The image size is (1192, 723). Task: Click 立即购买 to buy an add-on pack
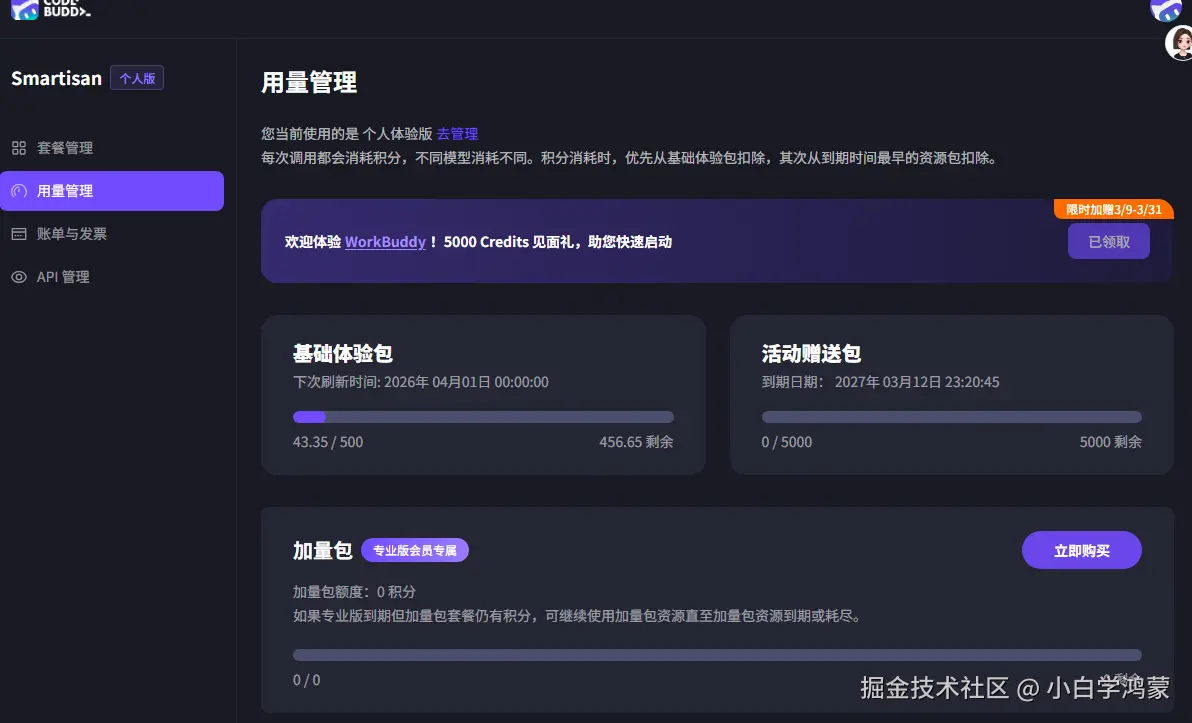(1081, 550)
